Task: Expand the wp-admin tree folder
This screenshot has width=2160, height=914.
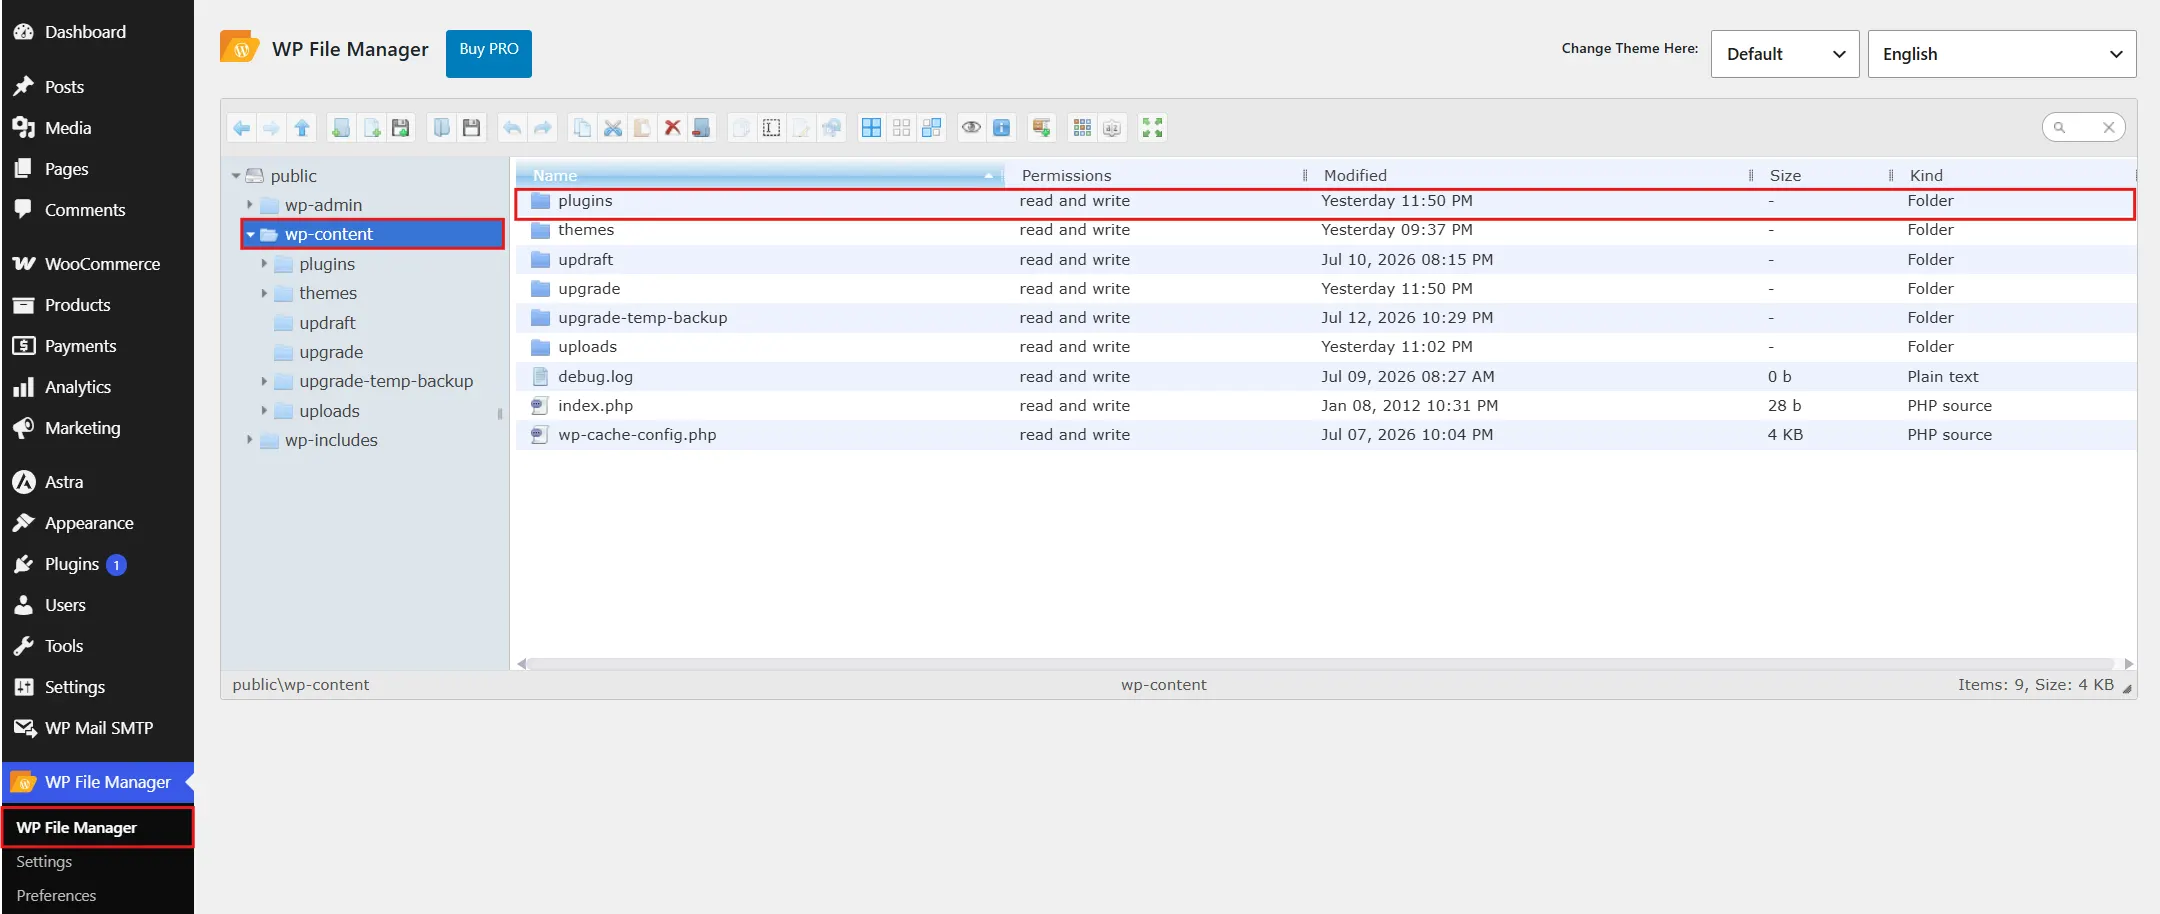Action: 250,205
